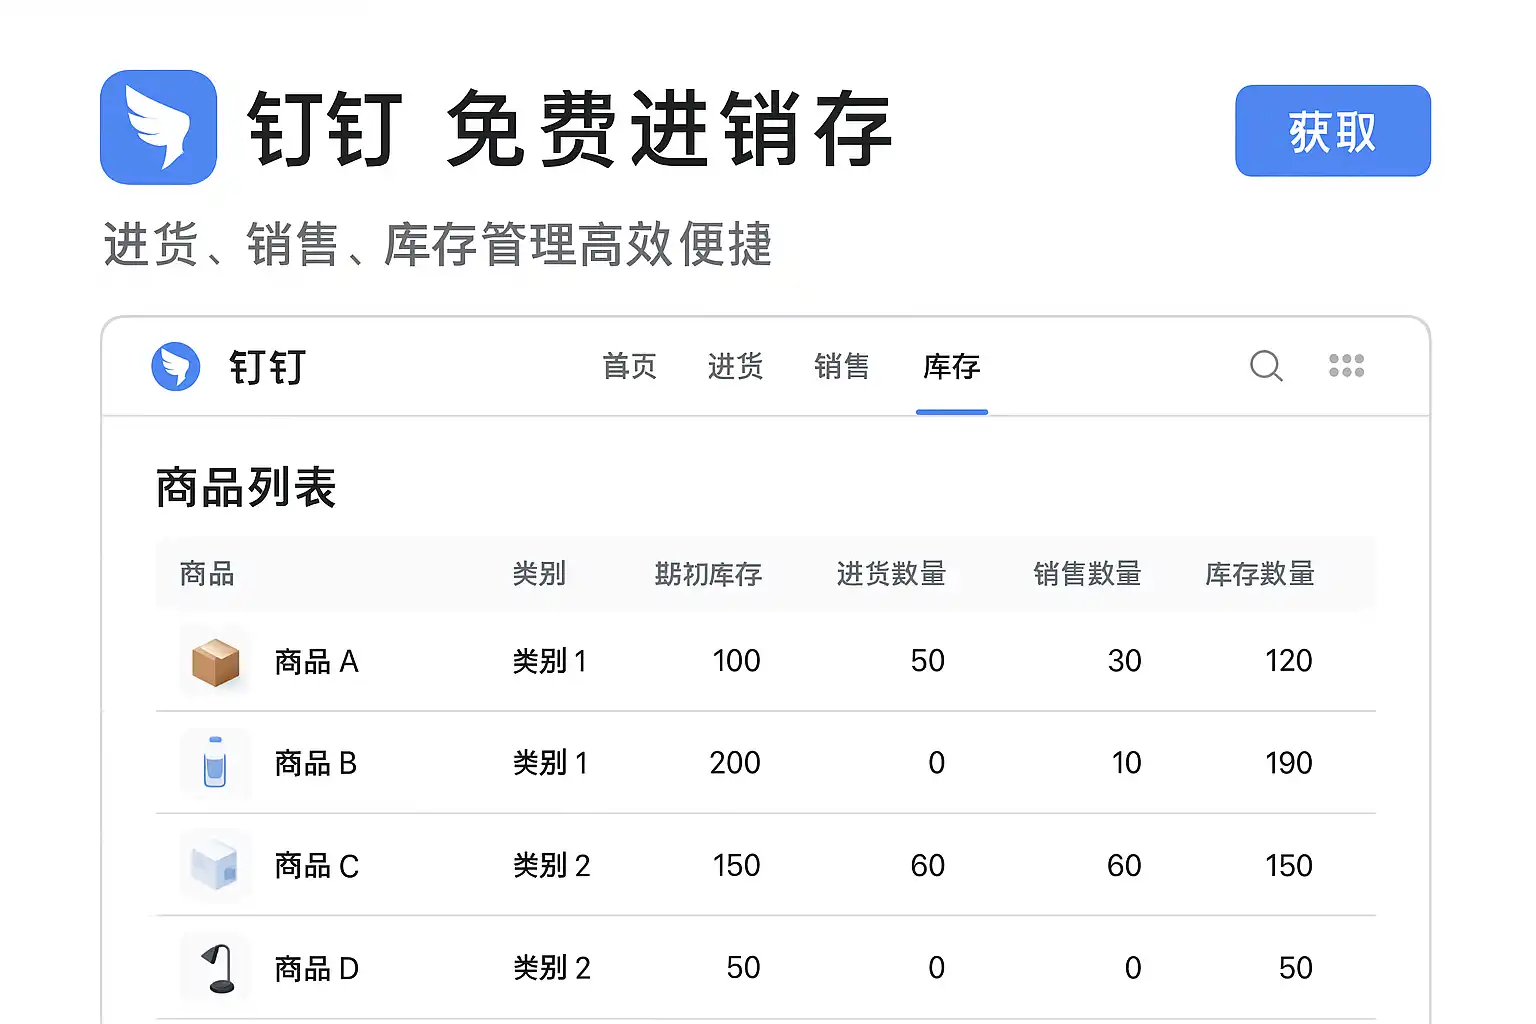Click sales quantity value for 商品 C
1536x1024 pixels.
click(1124, 865)
